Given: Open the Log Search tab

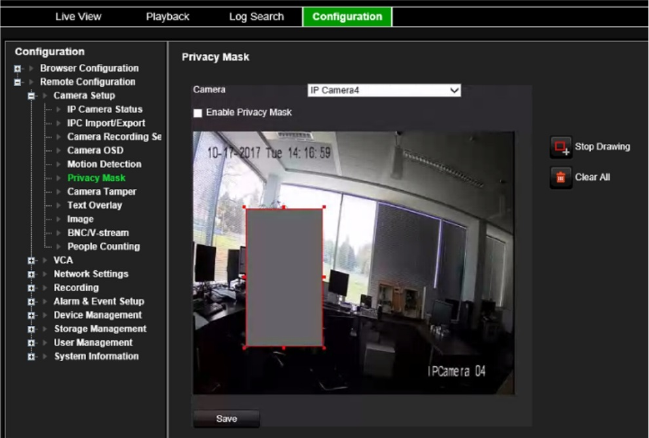Looking at the screenshot, I should point(257,17).
